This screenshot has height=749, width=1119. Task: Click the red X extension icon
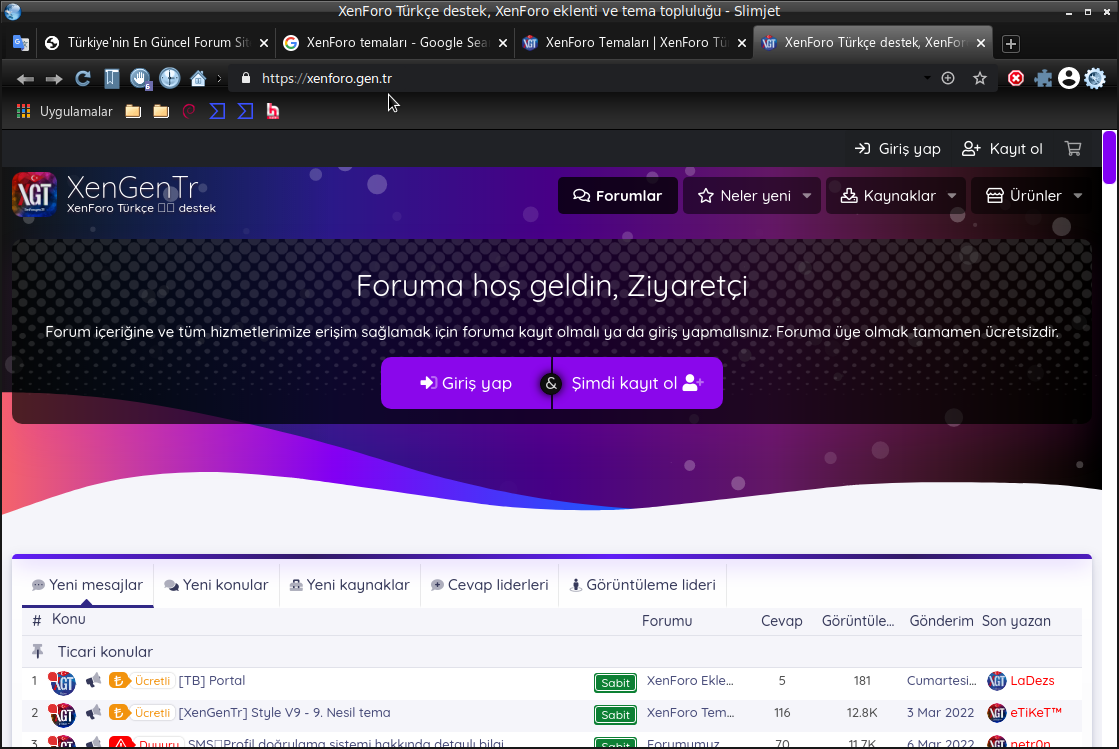(x=1016, y=78)
